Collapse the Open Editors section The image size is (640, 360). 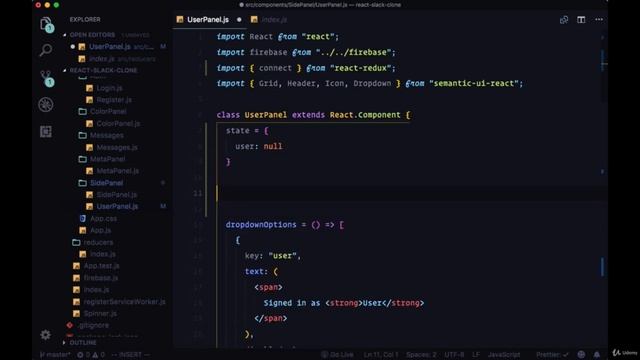point(92,35)
